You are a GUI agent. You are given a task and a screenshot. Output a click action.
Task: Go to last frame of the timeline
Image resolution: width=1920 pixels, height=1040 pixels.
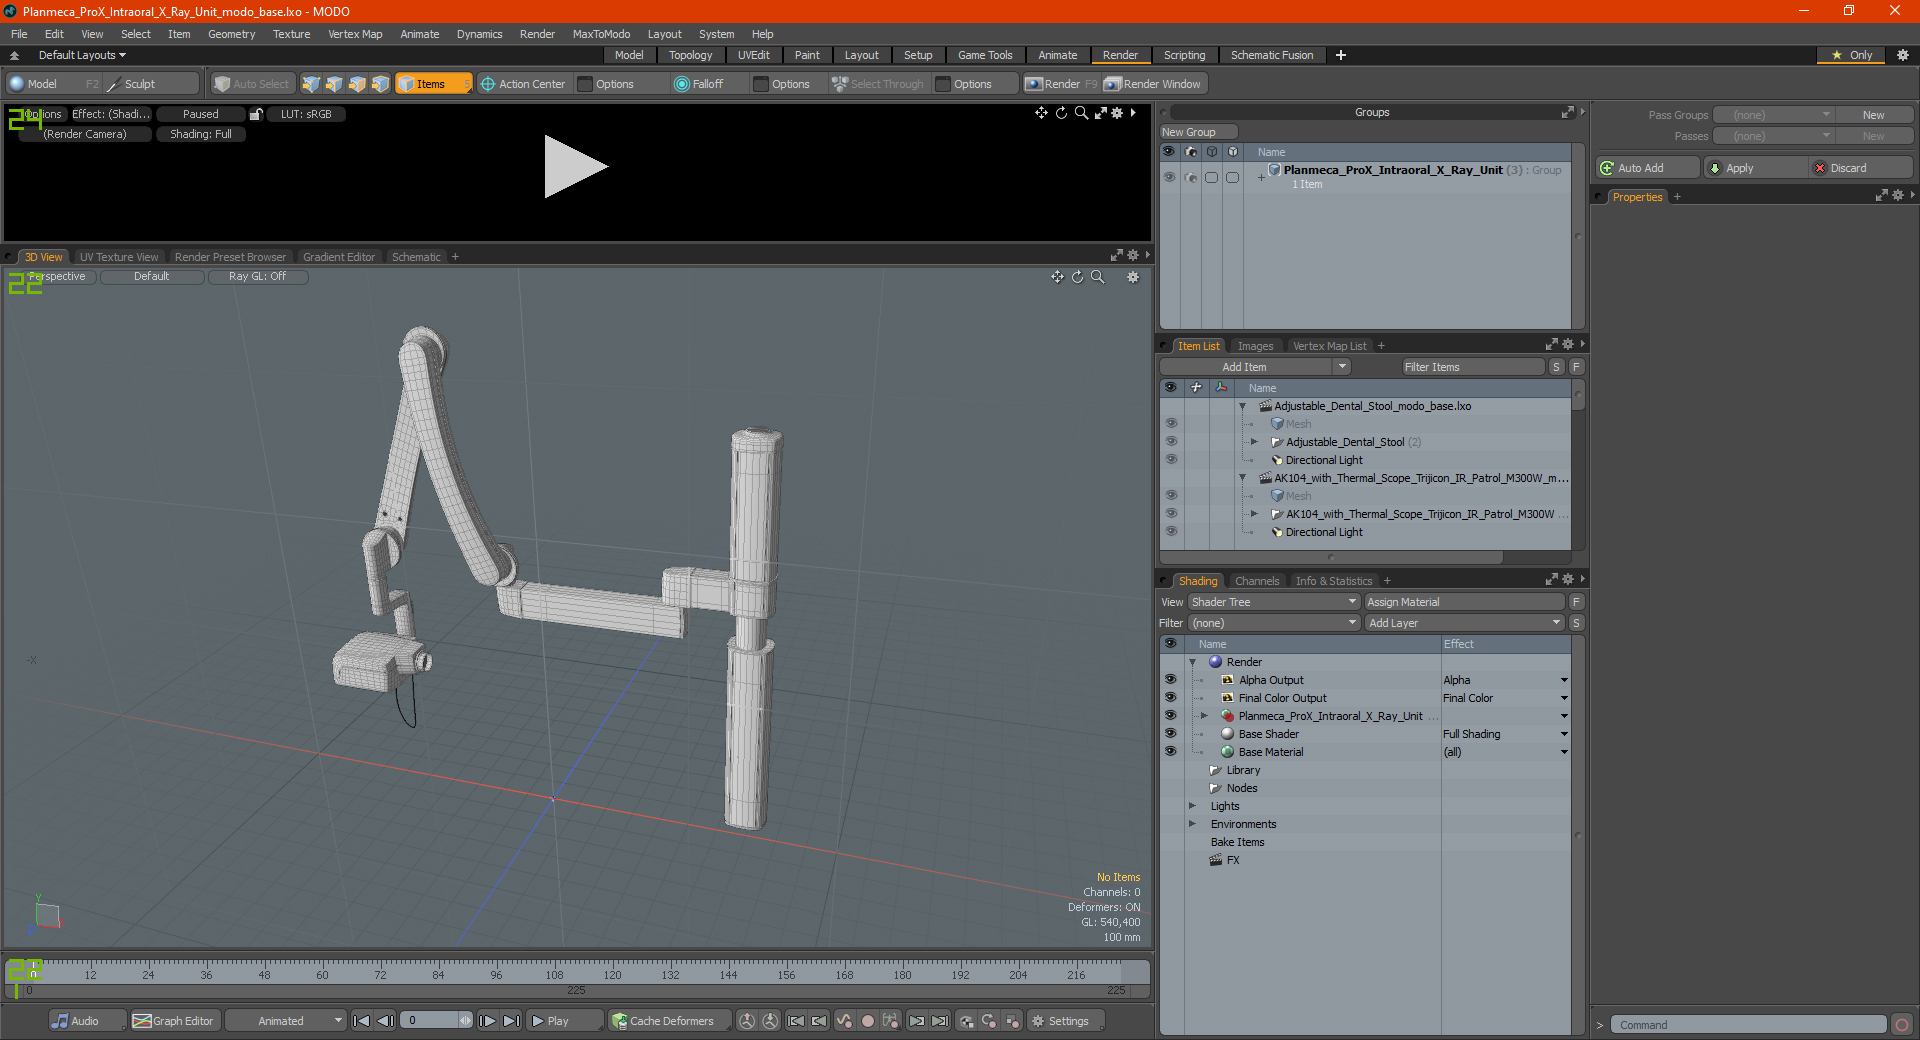511,1021
